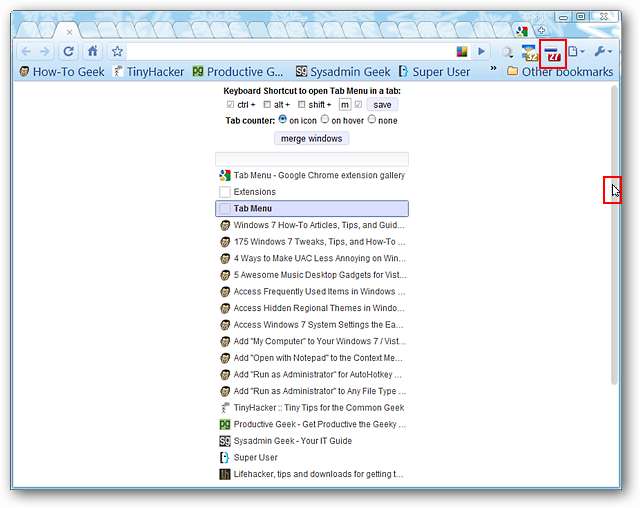Click the tab search input field

point(311,159)
